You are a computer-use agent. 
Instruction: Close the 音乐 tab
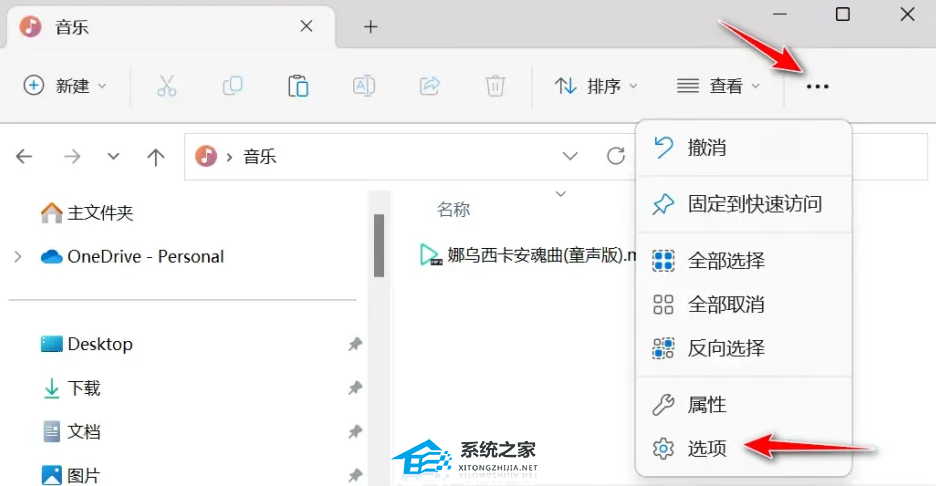(306, 26)
